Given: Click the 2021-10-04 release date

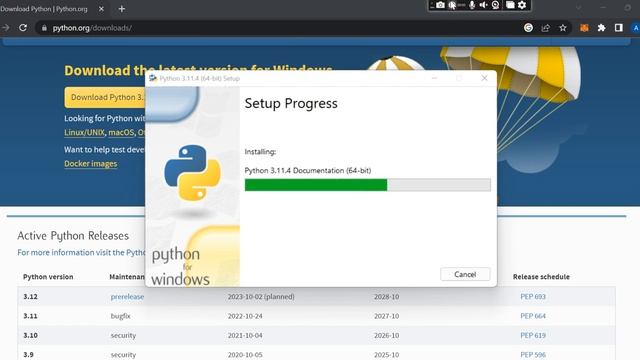Looking at the screenshot, I should pos(245,335).
